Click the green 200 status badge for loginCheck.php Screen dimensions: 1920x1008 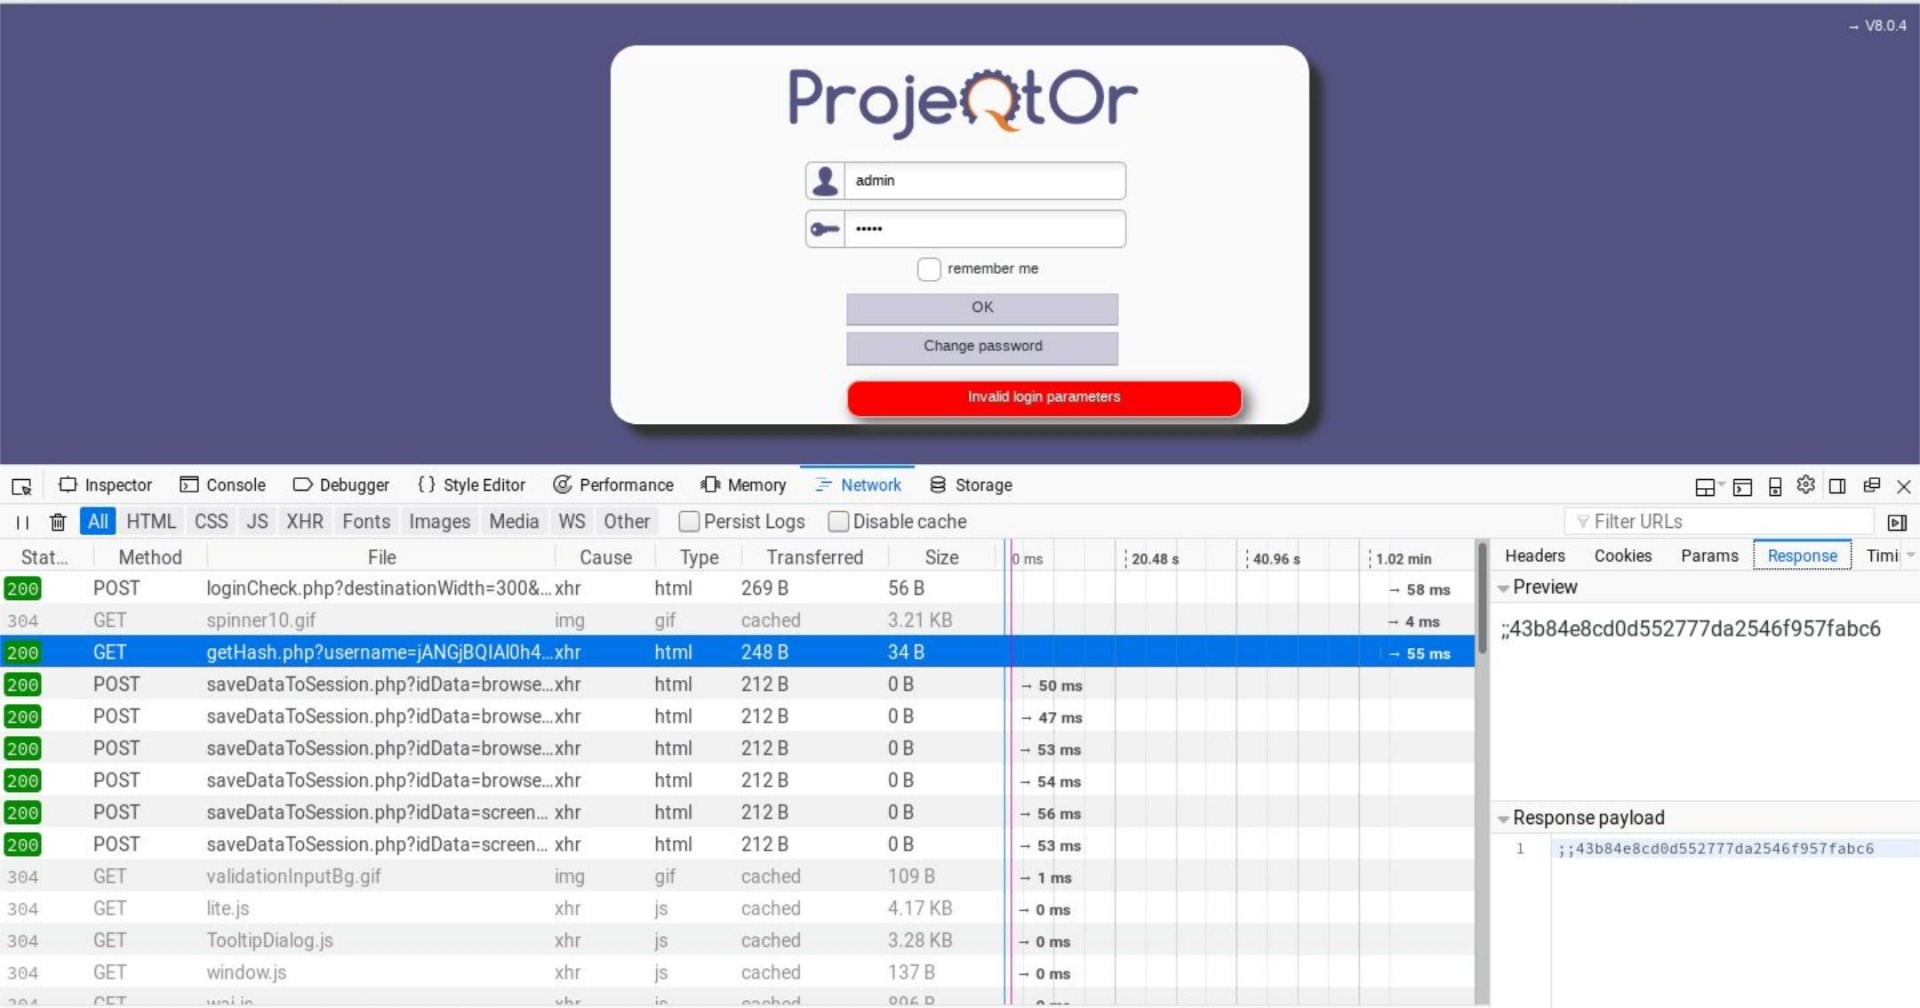pyautogui.click(x=23, y=589)
